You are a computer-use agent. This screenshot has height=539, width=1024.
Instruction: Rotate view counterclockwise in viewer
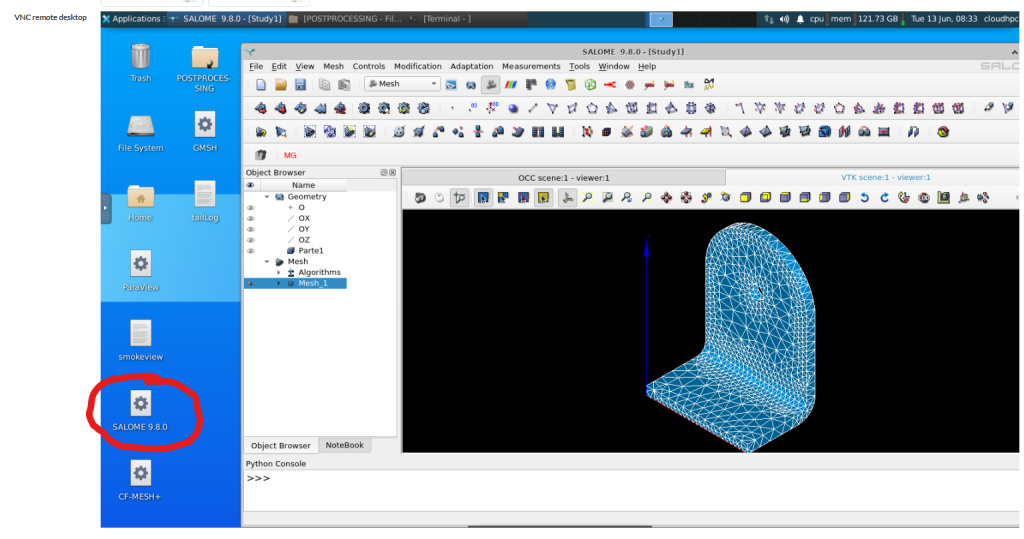865,197
